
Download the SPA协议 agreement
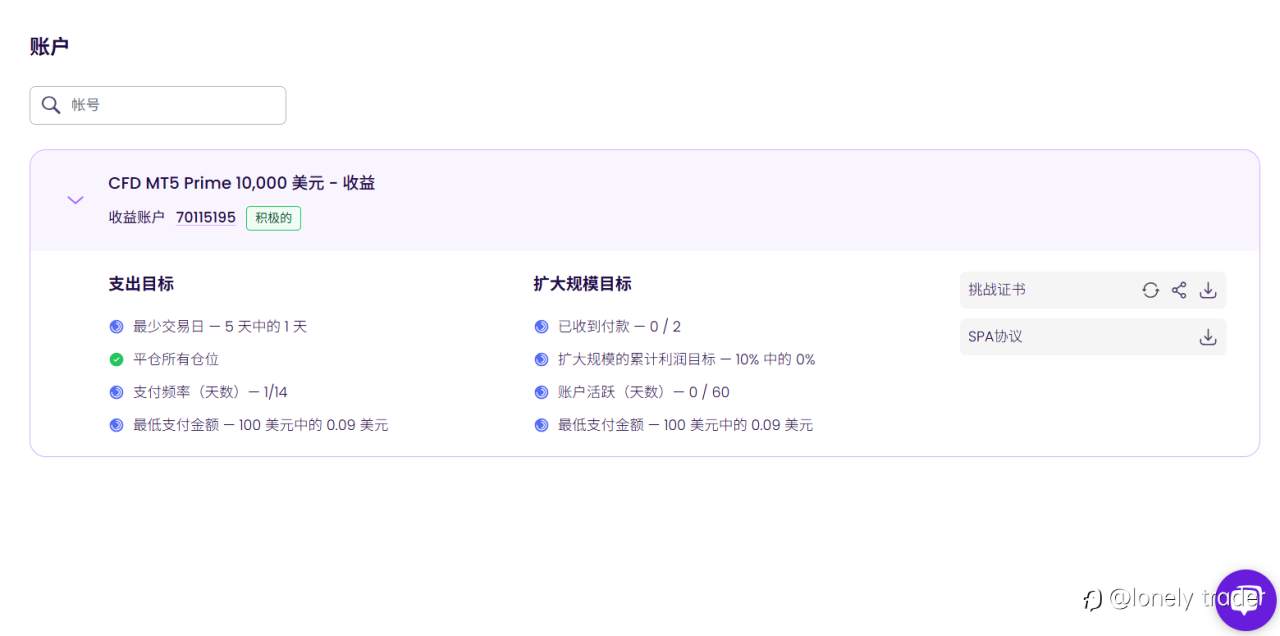click(x=1208, y=337)
